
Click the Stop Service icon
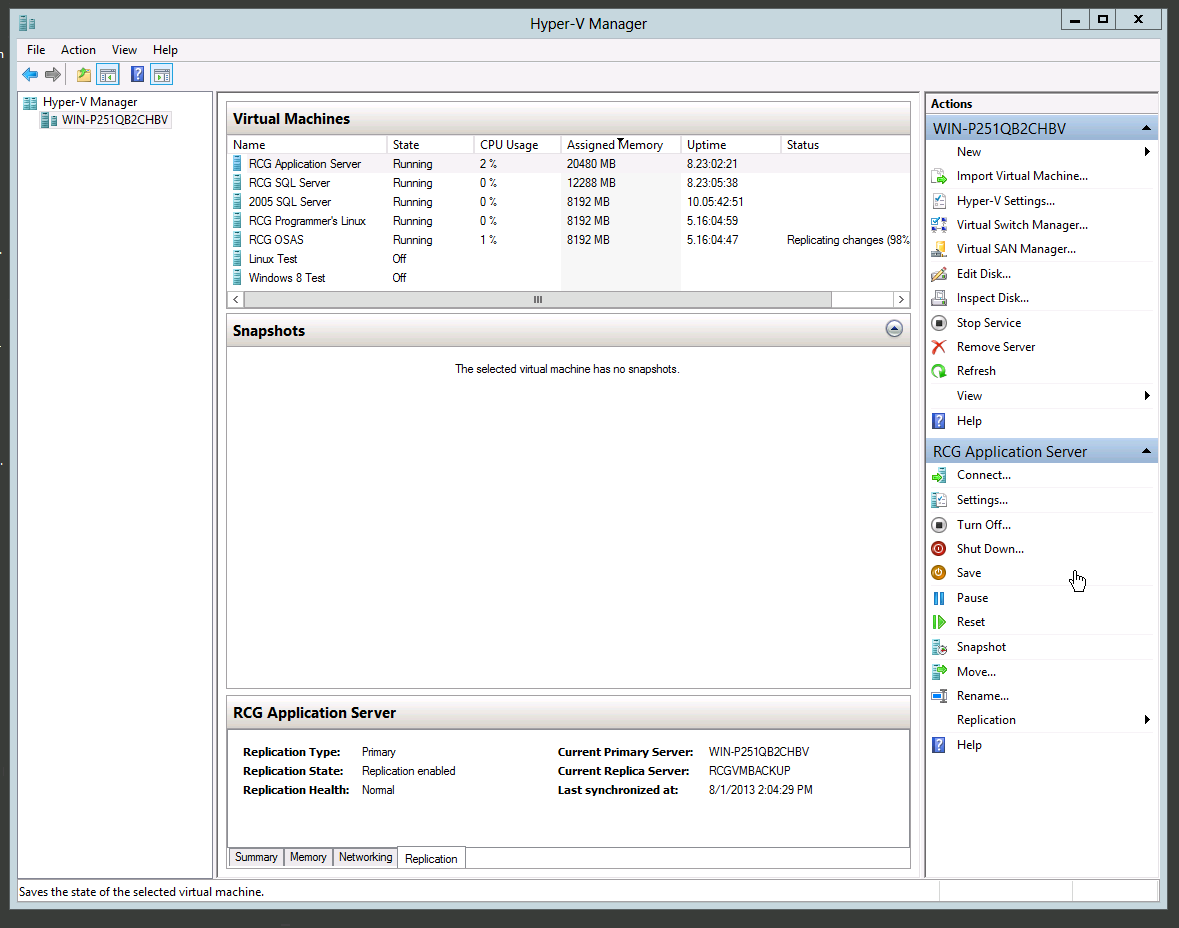pos(939,323)
